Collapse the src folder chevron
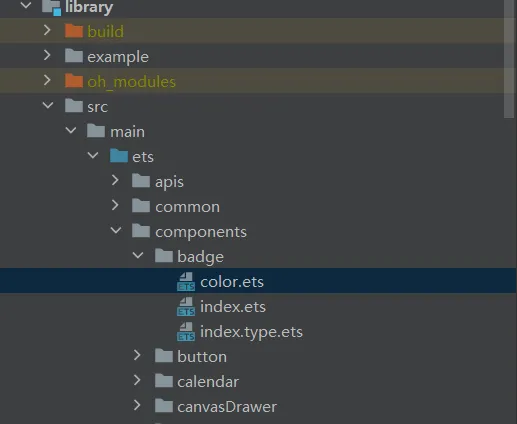Image resolution: width=517 pixels, height=424 pixels. (x=48, y=106)
